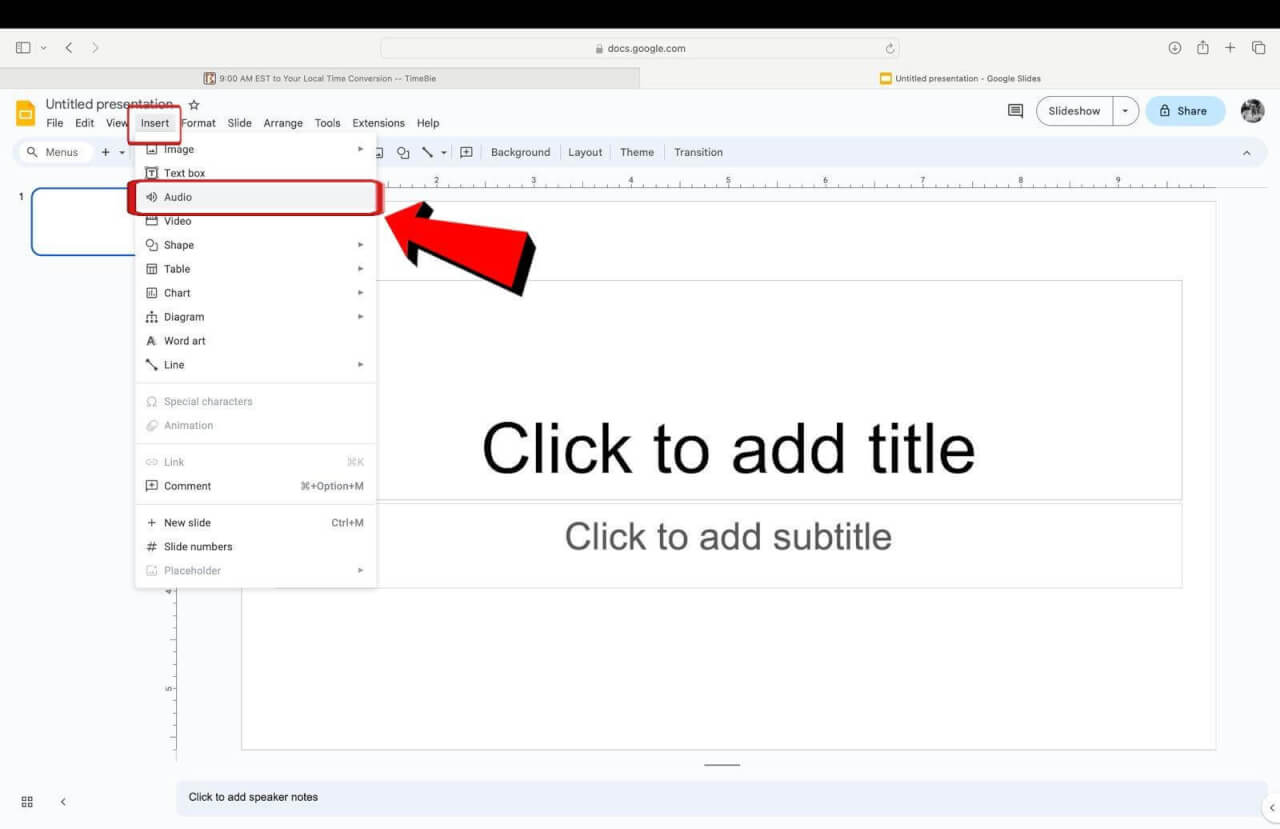Star the Untitled presentation
This screenshot has width=1280, height=829.
tap(193, 103)
